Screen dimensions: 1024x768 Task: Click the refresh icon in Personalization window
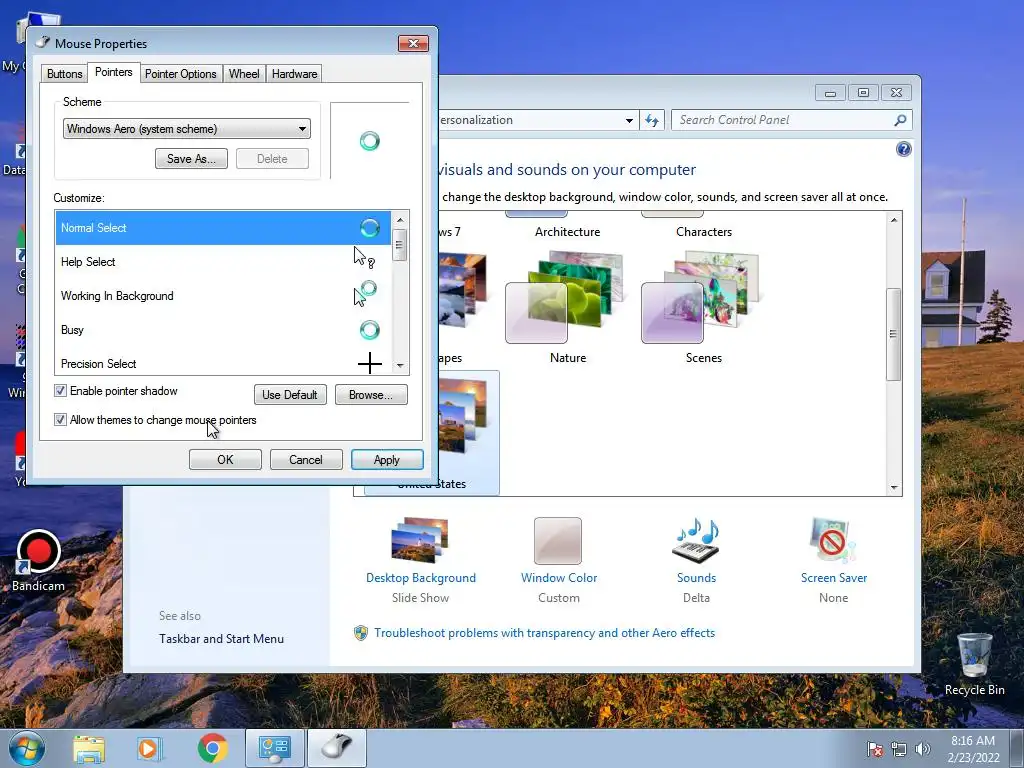[x=652, y=120]
